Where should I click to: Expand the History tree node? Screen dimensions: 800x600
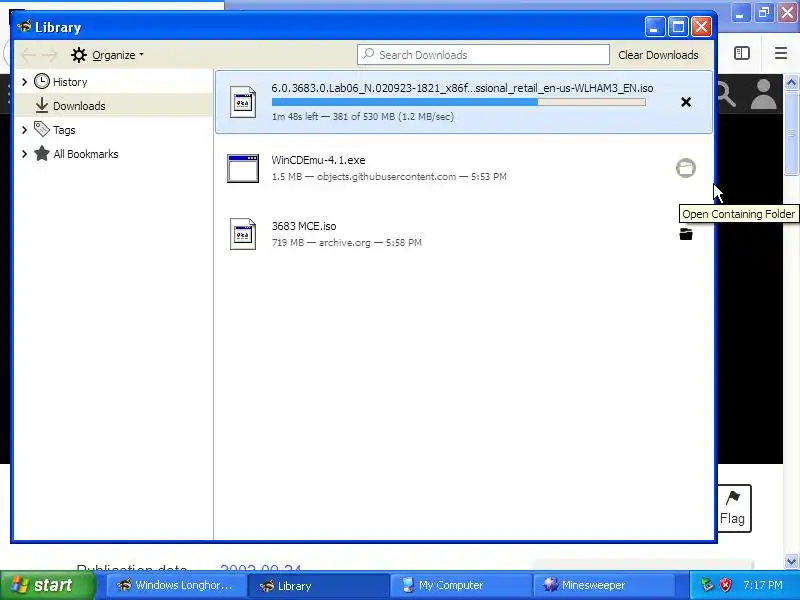(x=24, y=82)
